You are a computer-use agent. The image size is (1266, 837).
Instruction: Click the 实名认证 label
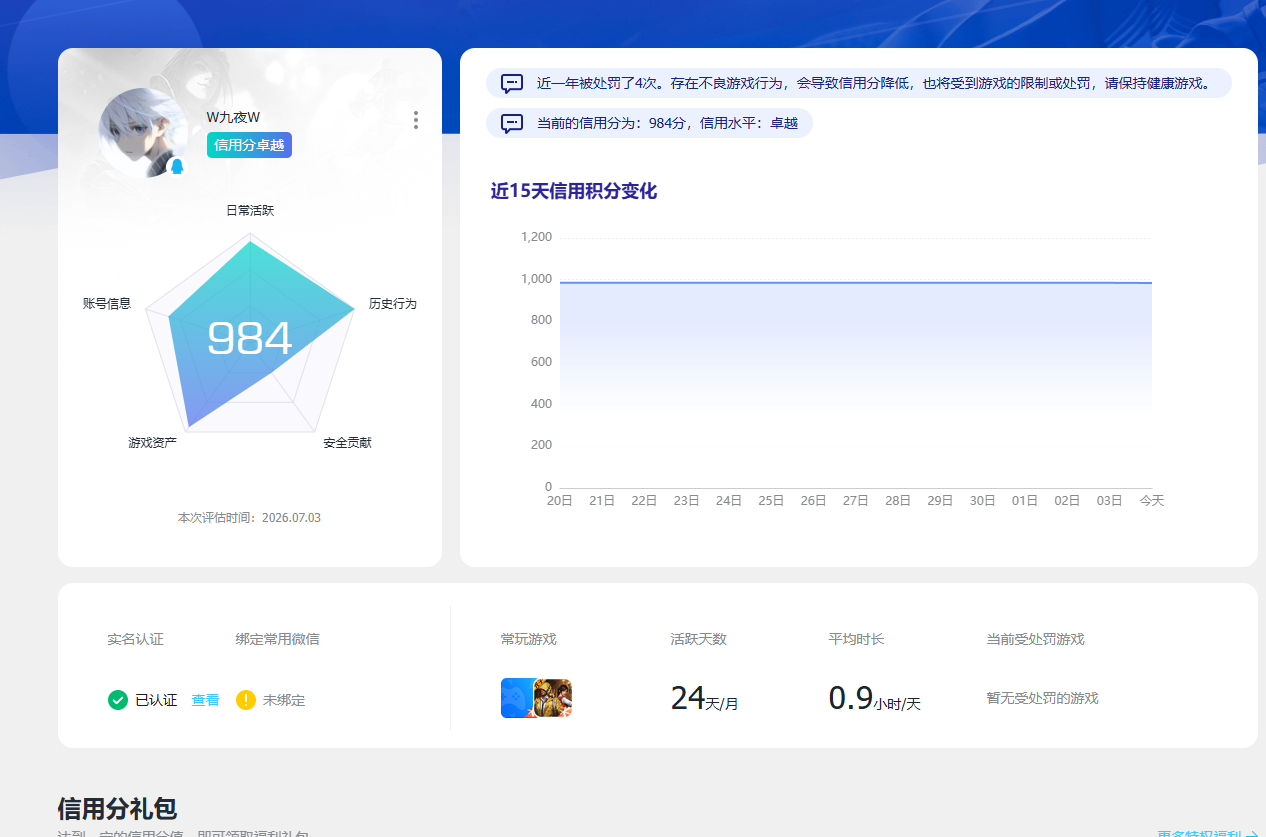tap(135, 639)
